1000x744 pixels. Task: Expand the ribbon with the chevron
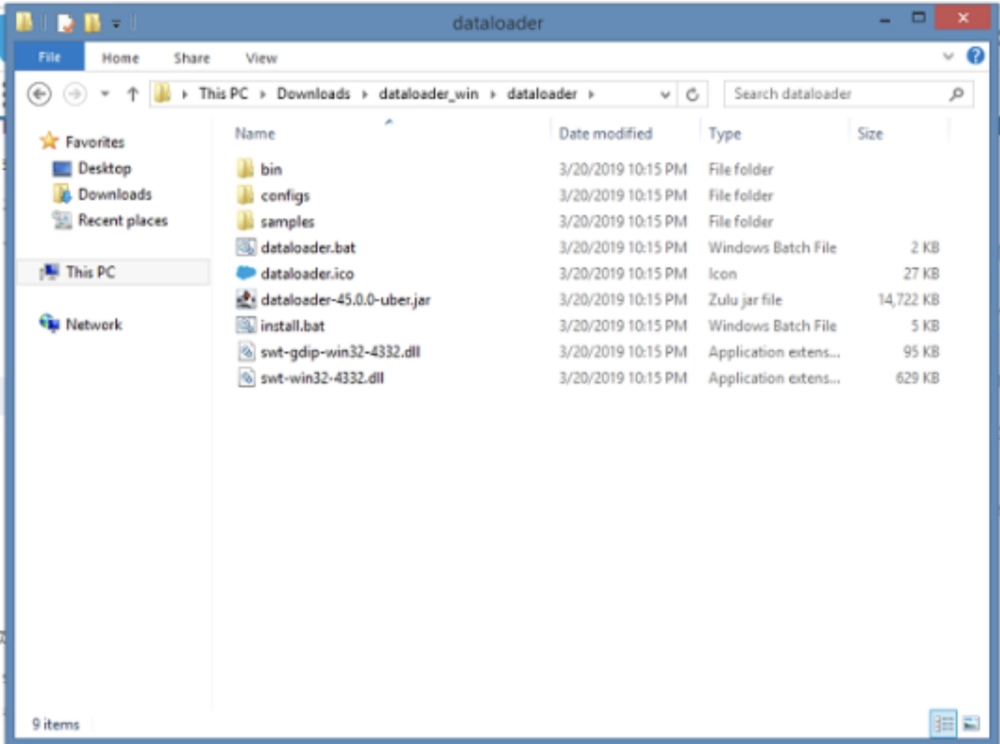948,56
